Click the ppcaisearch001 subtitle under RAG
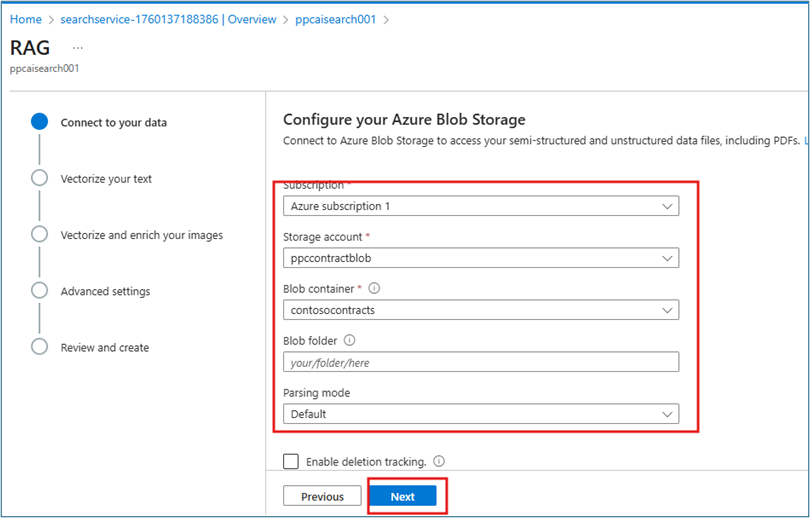 click(44, 69)
